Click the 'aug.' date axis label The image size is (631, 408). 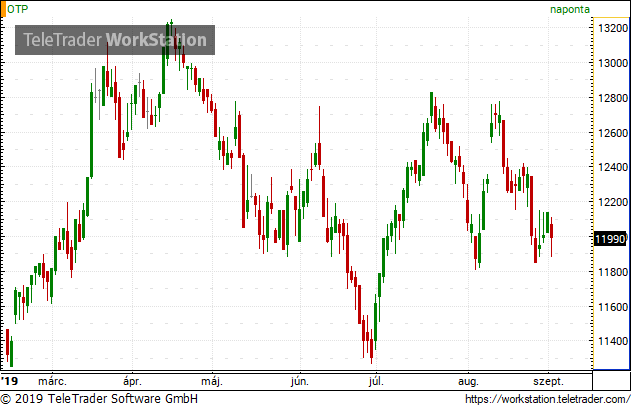point(468,381)
